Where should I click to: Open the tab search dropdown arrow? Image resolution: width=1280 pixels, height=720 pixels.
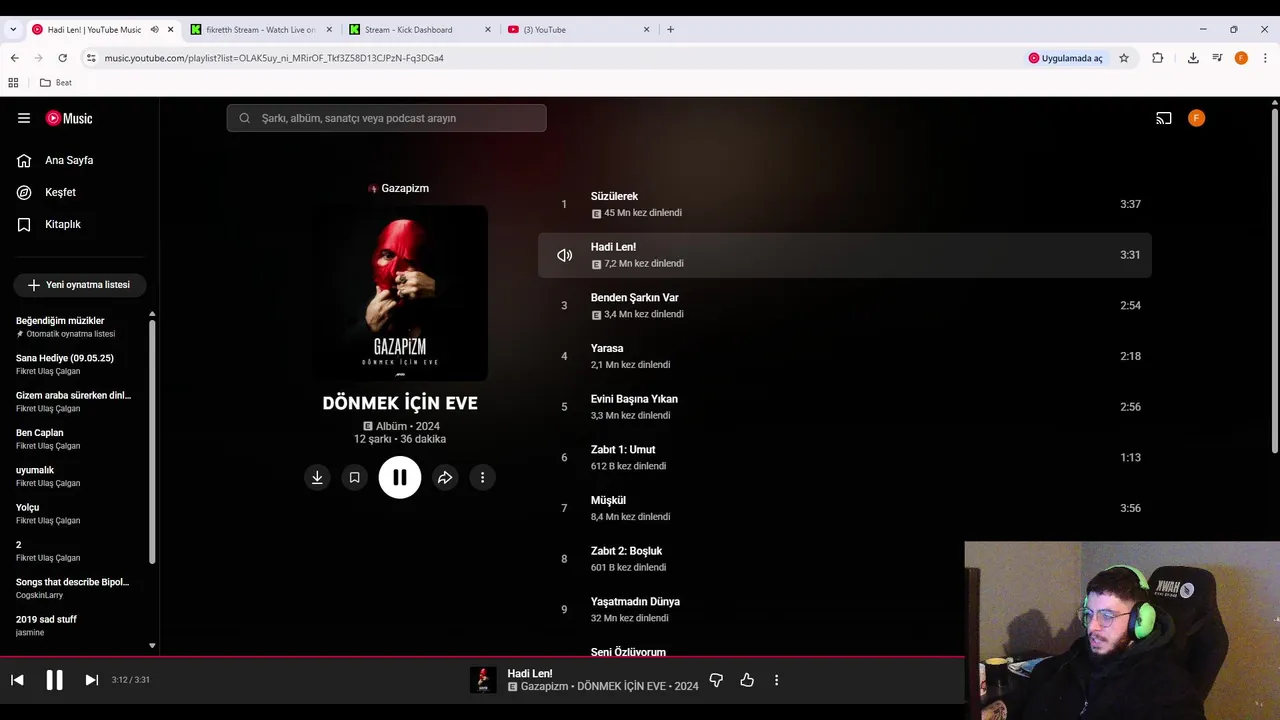[x=12, y=29]
